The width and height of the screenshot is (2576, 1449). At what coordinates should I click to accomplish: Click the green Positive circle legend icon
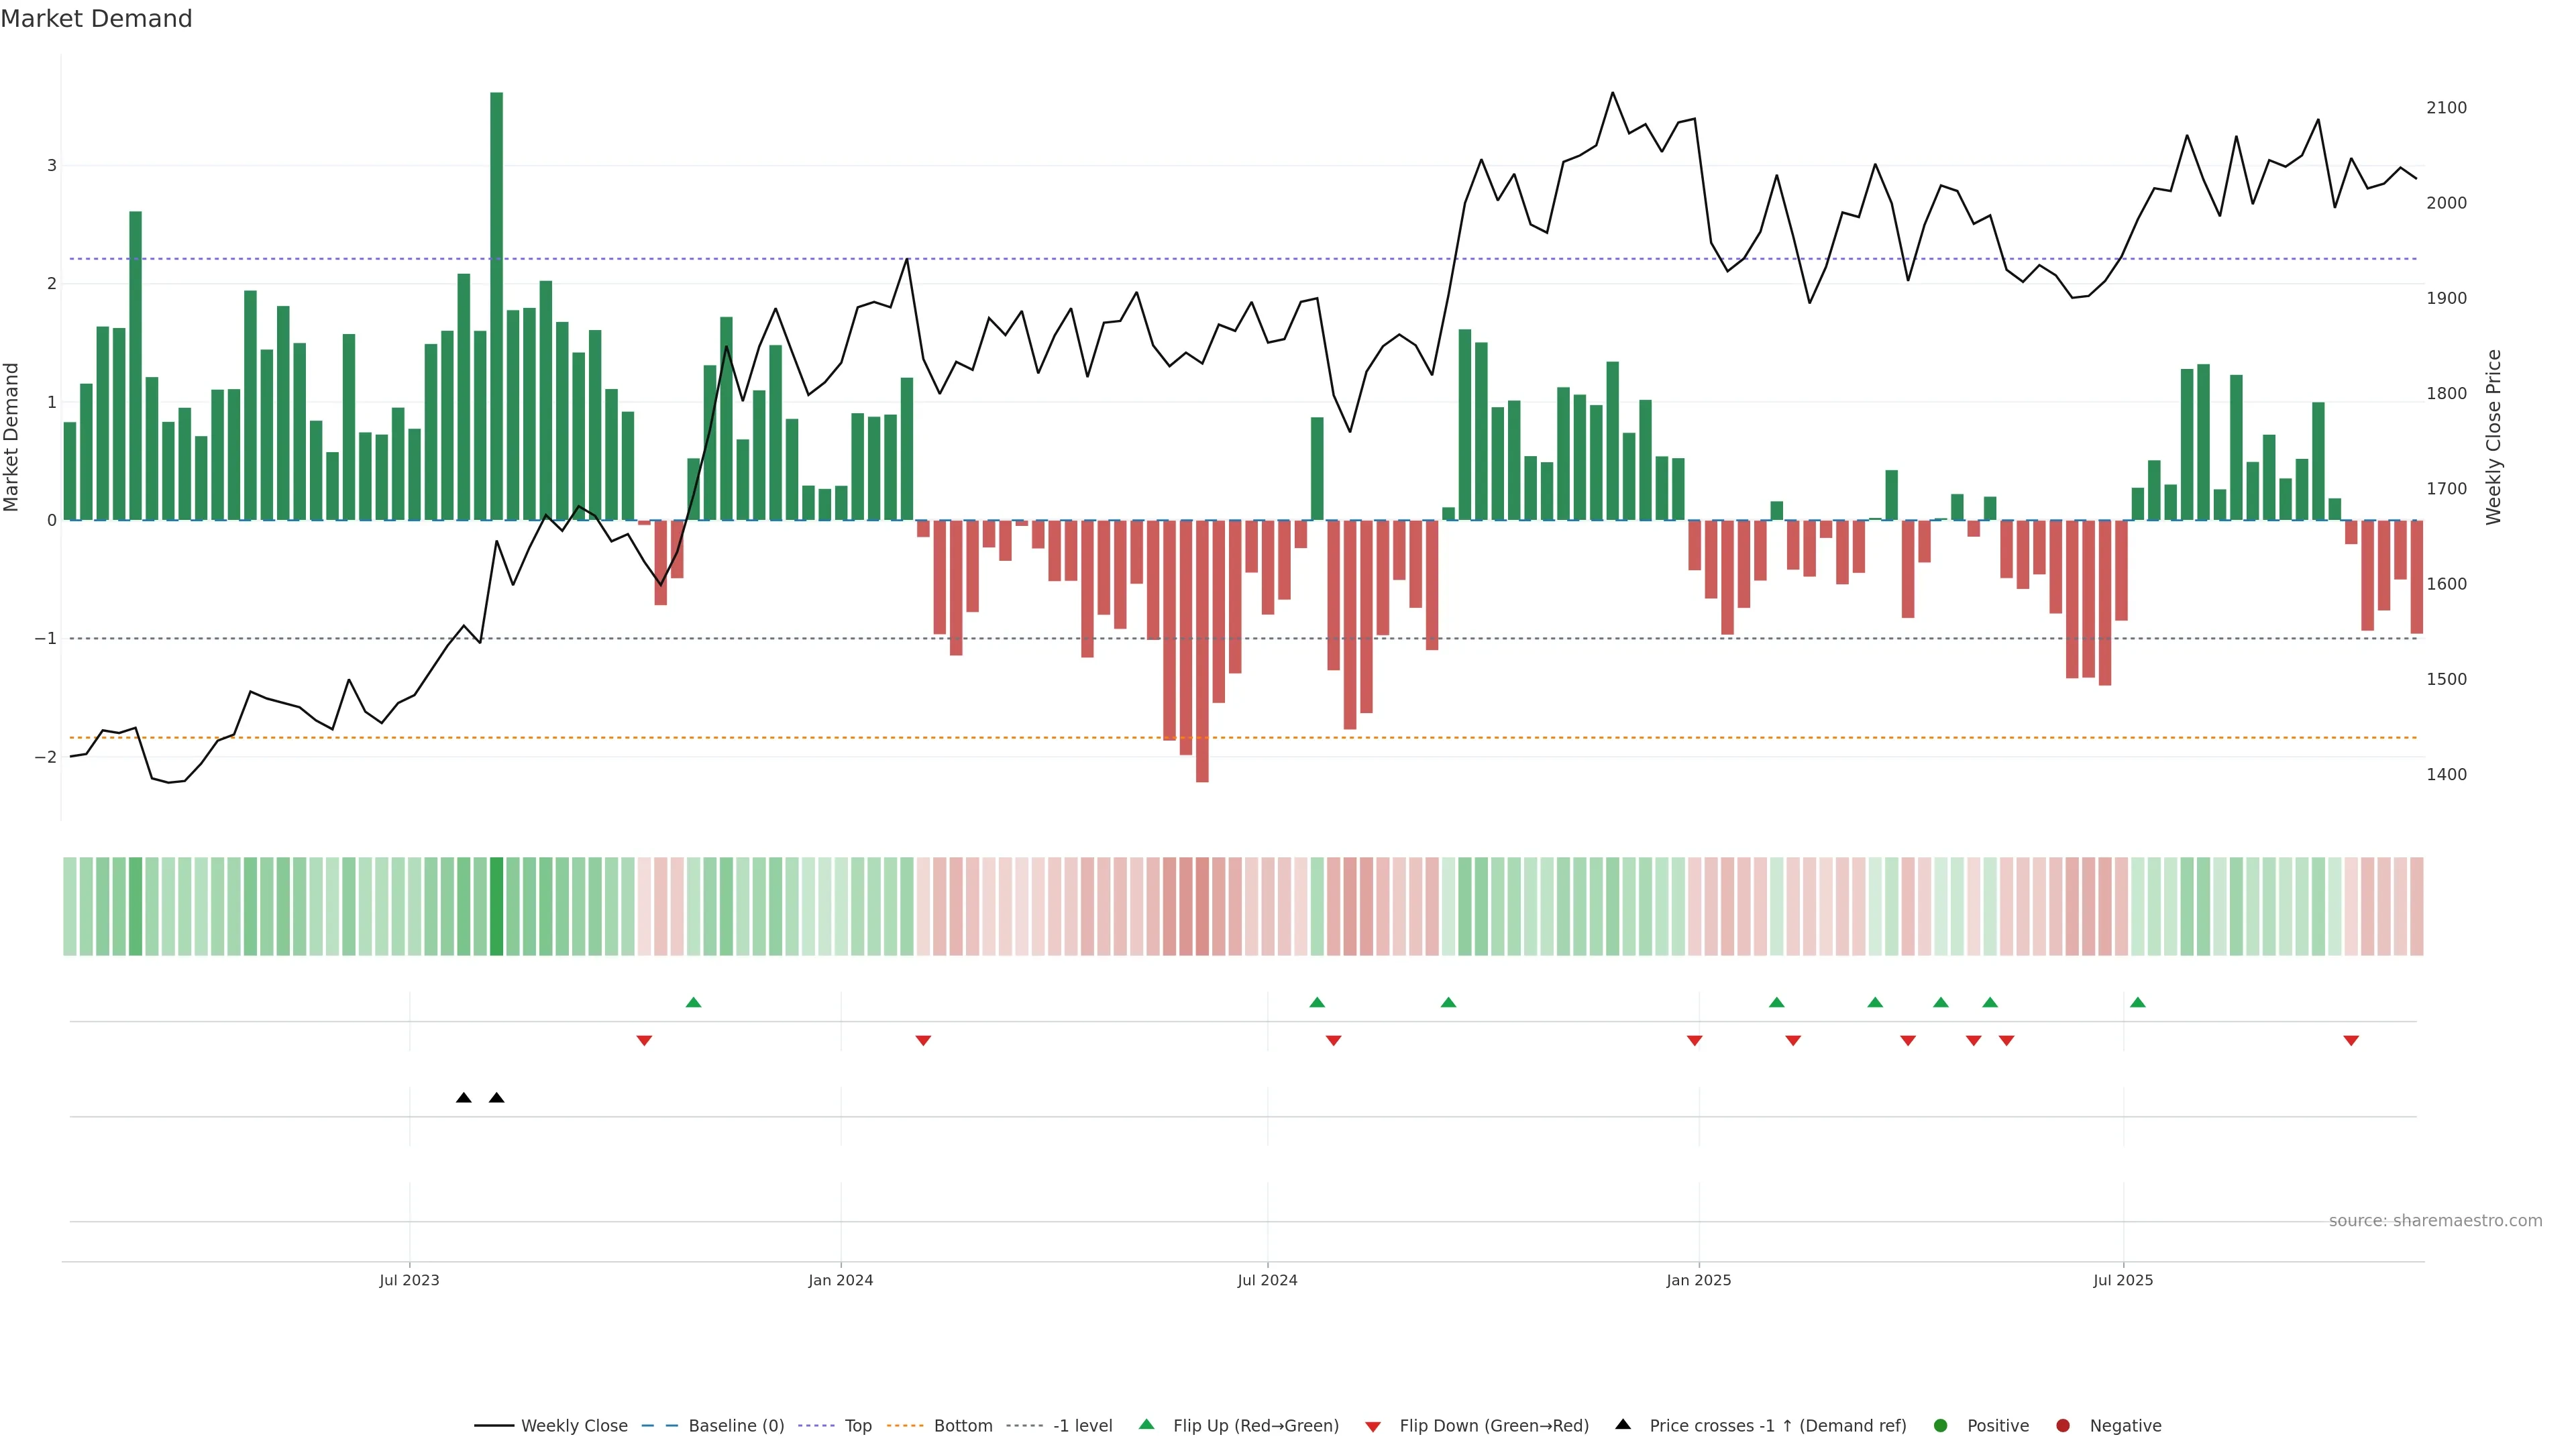pos(1940,1425)
